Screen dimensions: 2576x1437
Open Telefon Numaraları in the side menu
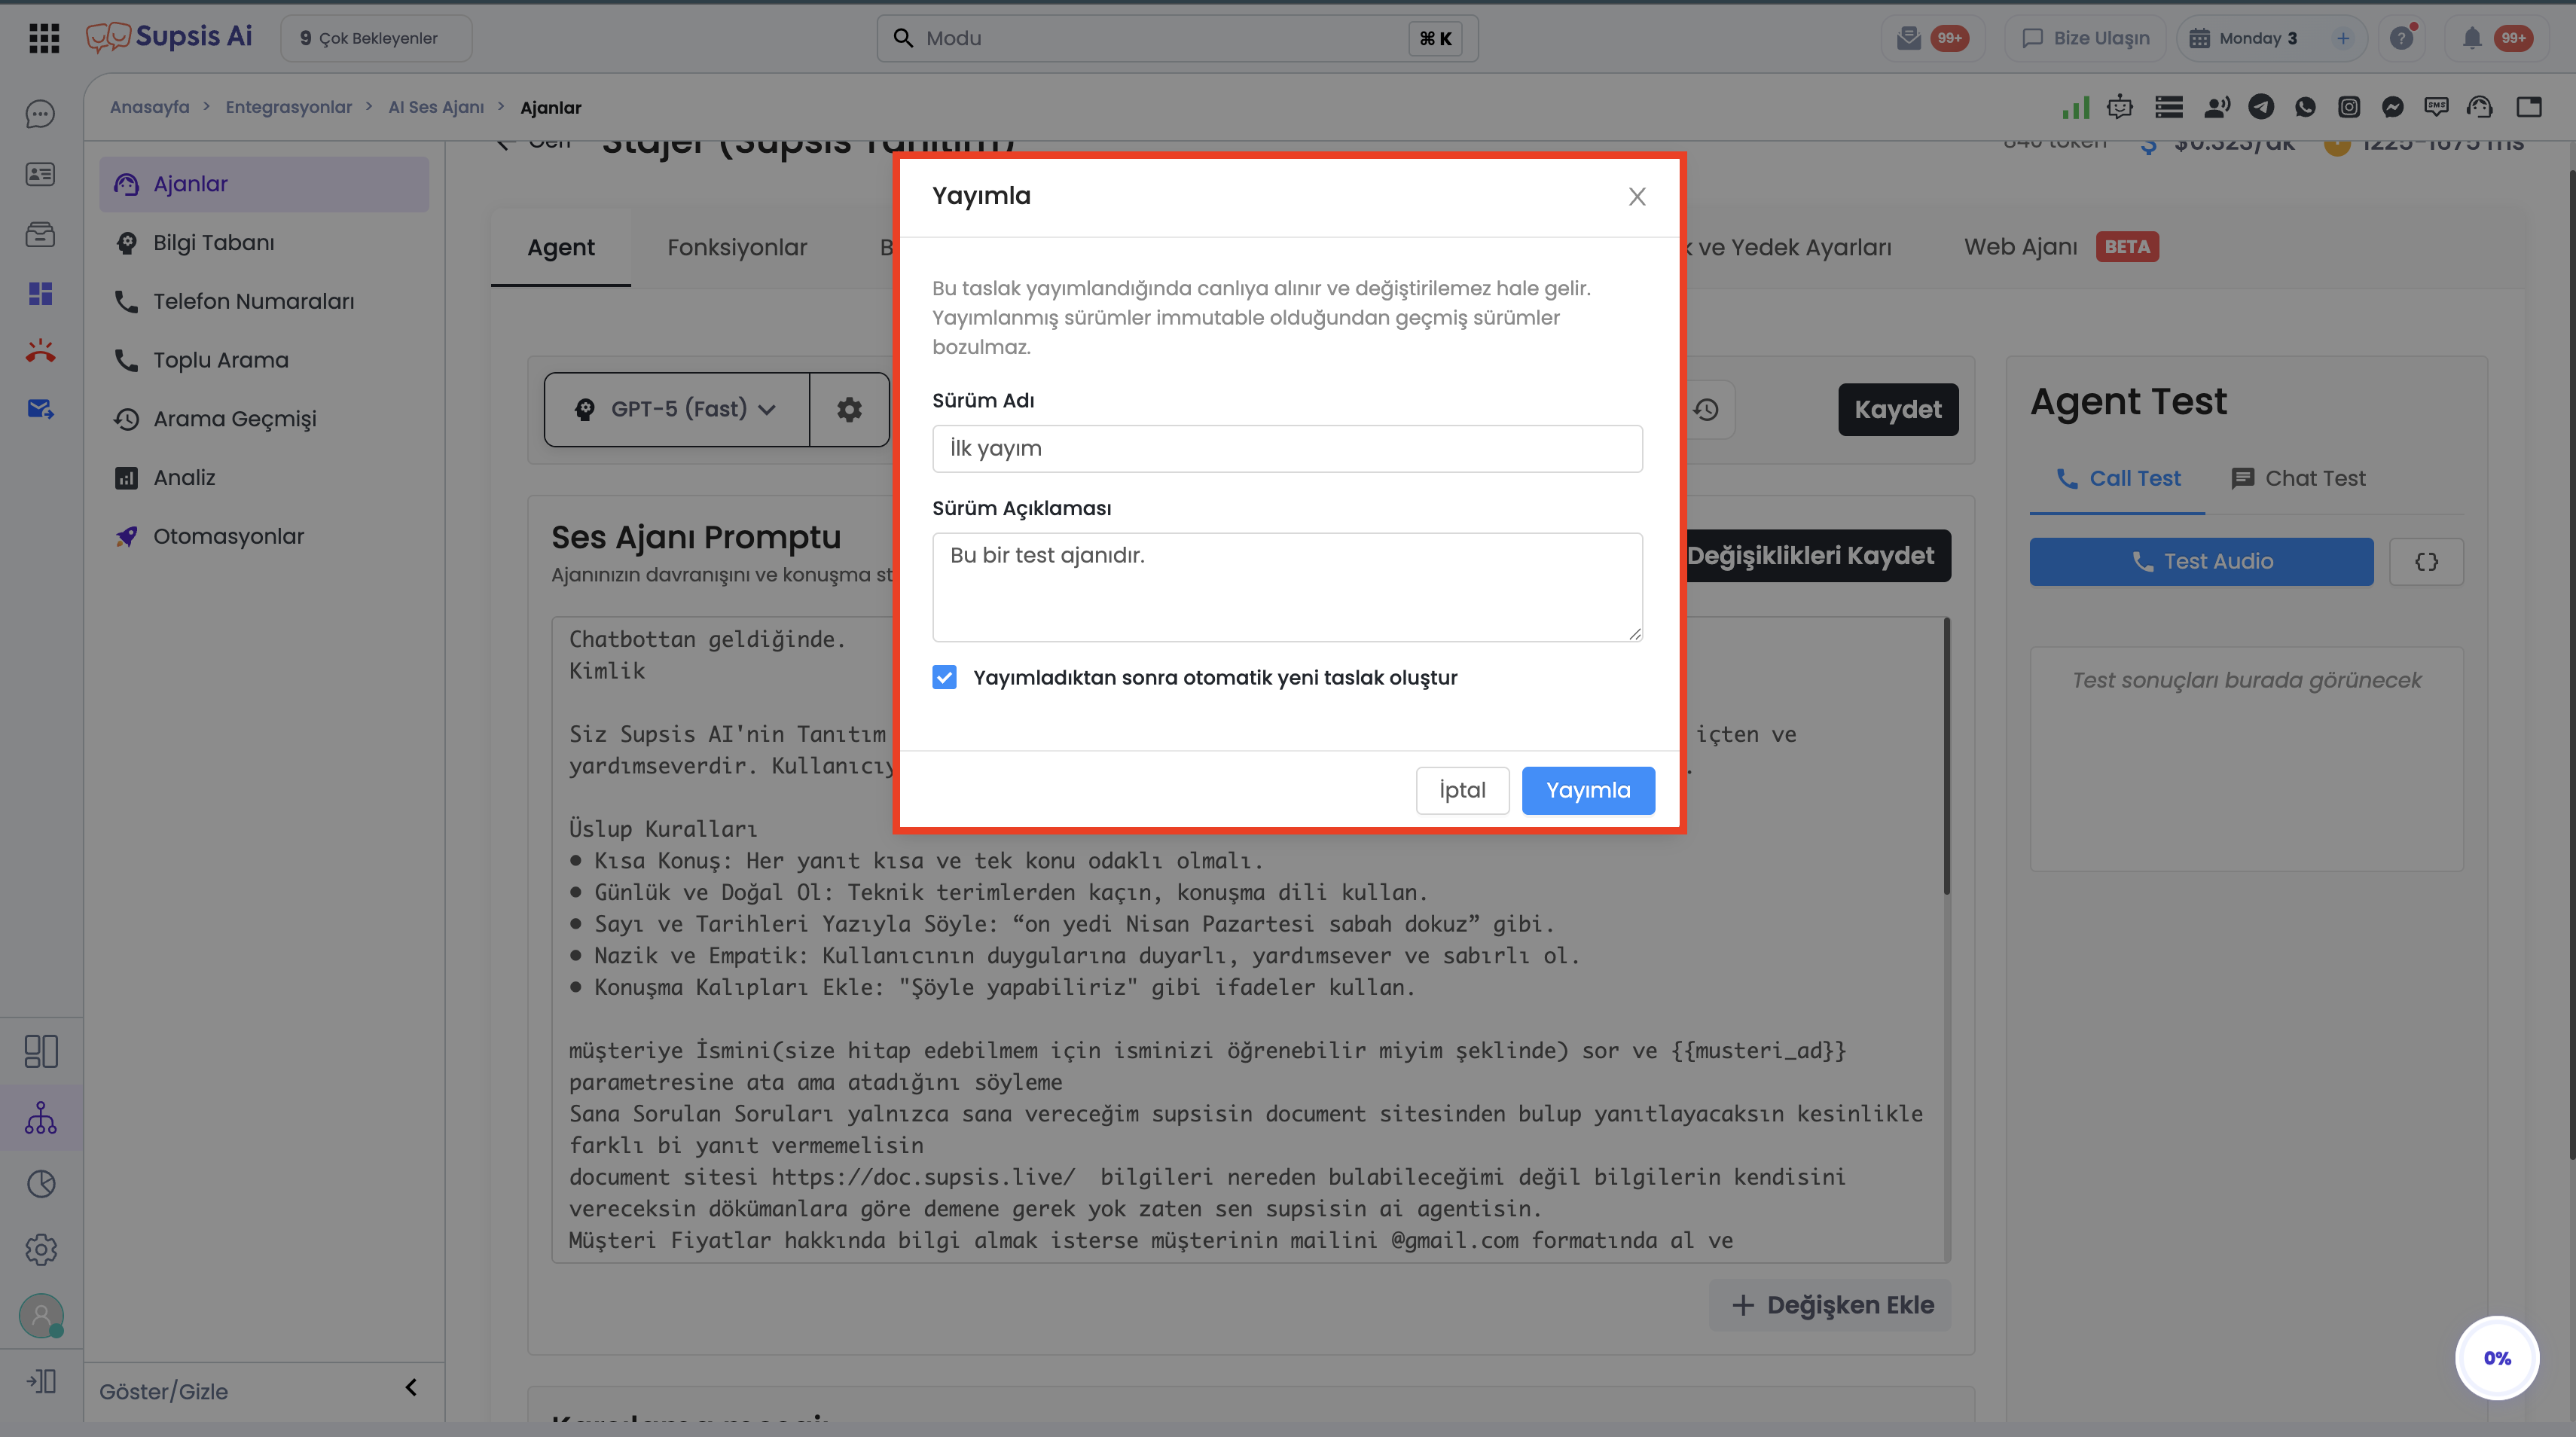(x=264, y=301)
